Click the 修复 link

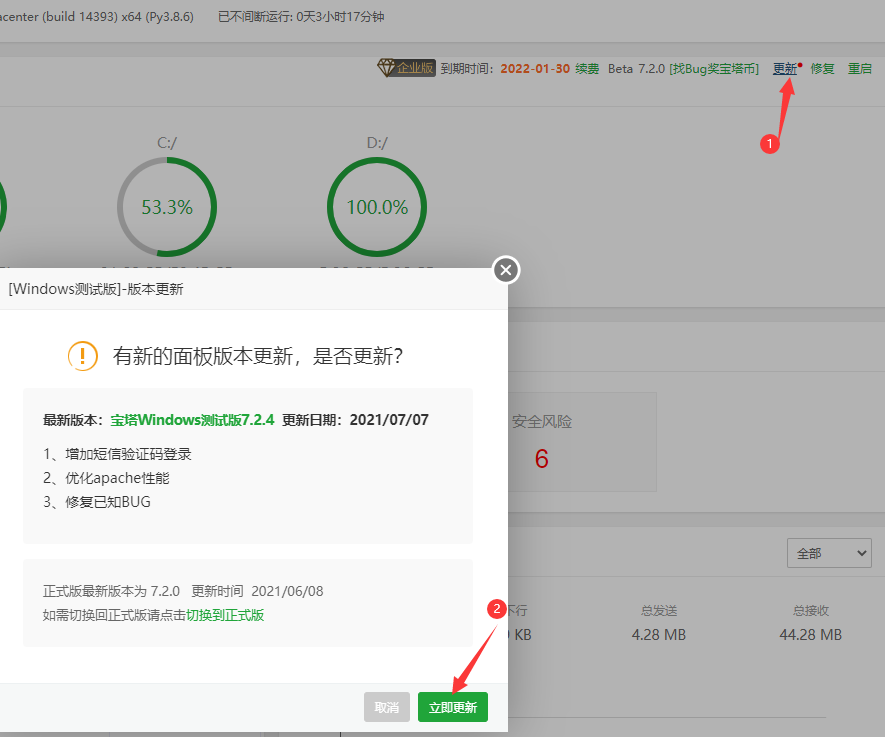coord(822,69)
